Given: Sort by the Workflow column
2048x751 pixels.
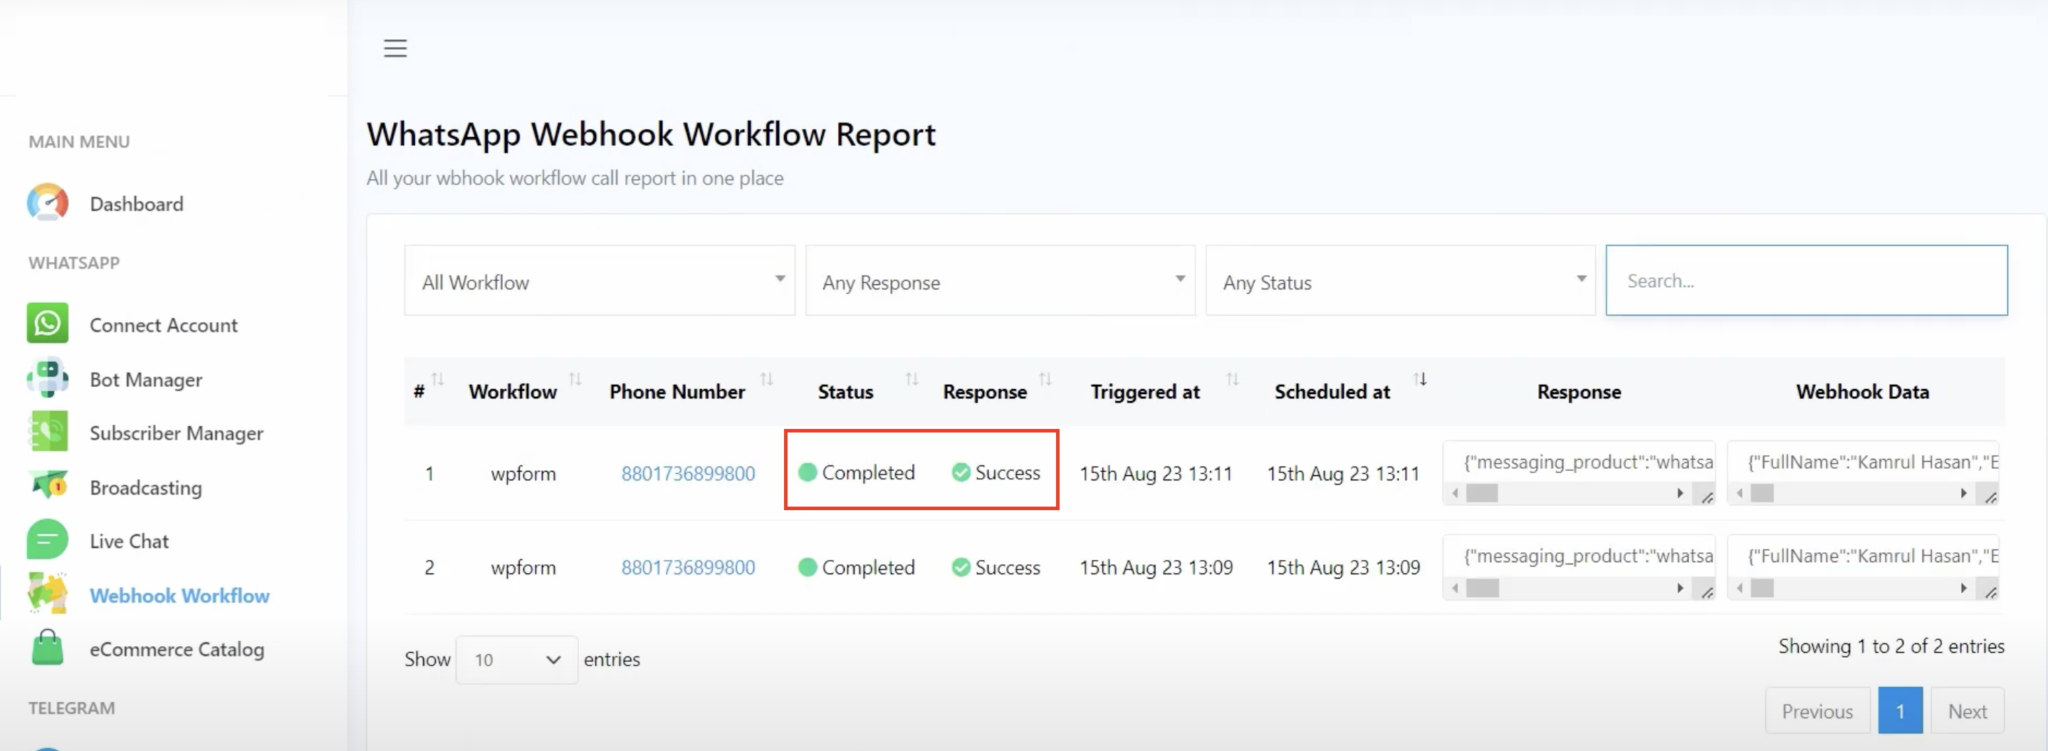Looking at the screenshot, I should (x=575, y=380).
